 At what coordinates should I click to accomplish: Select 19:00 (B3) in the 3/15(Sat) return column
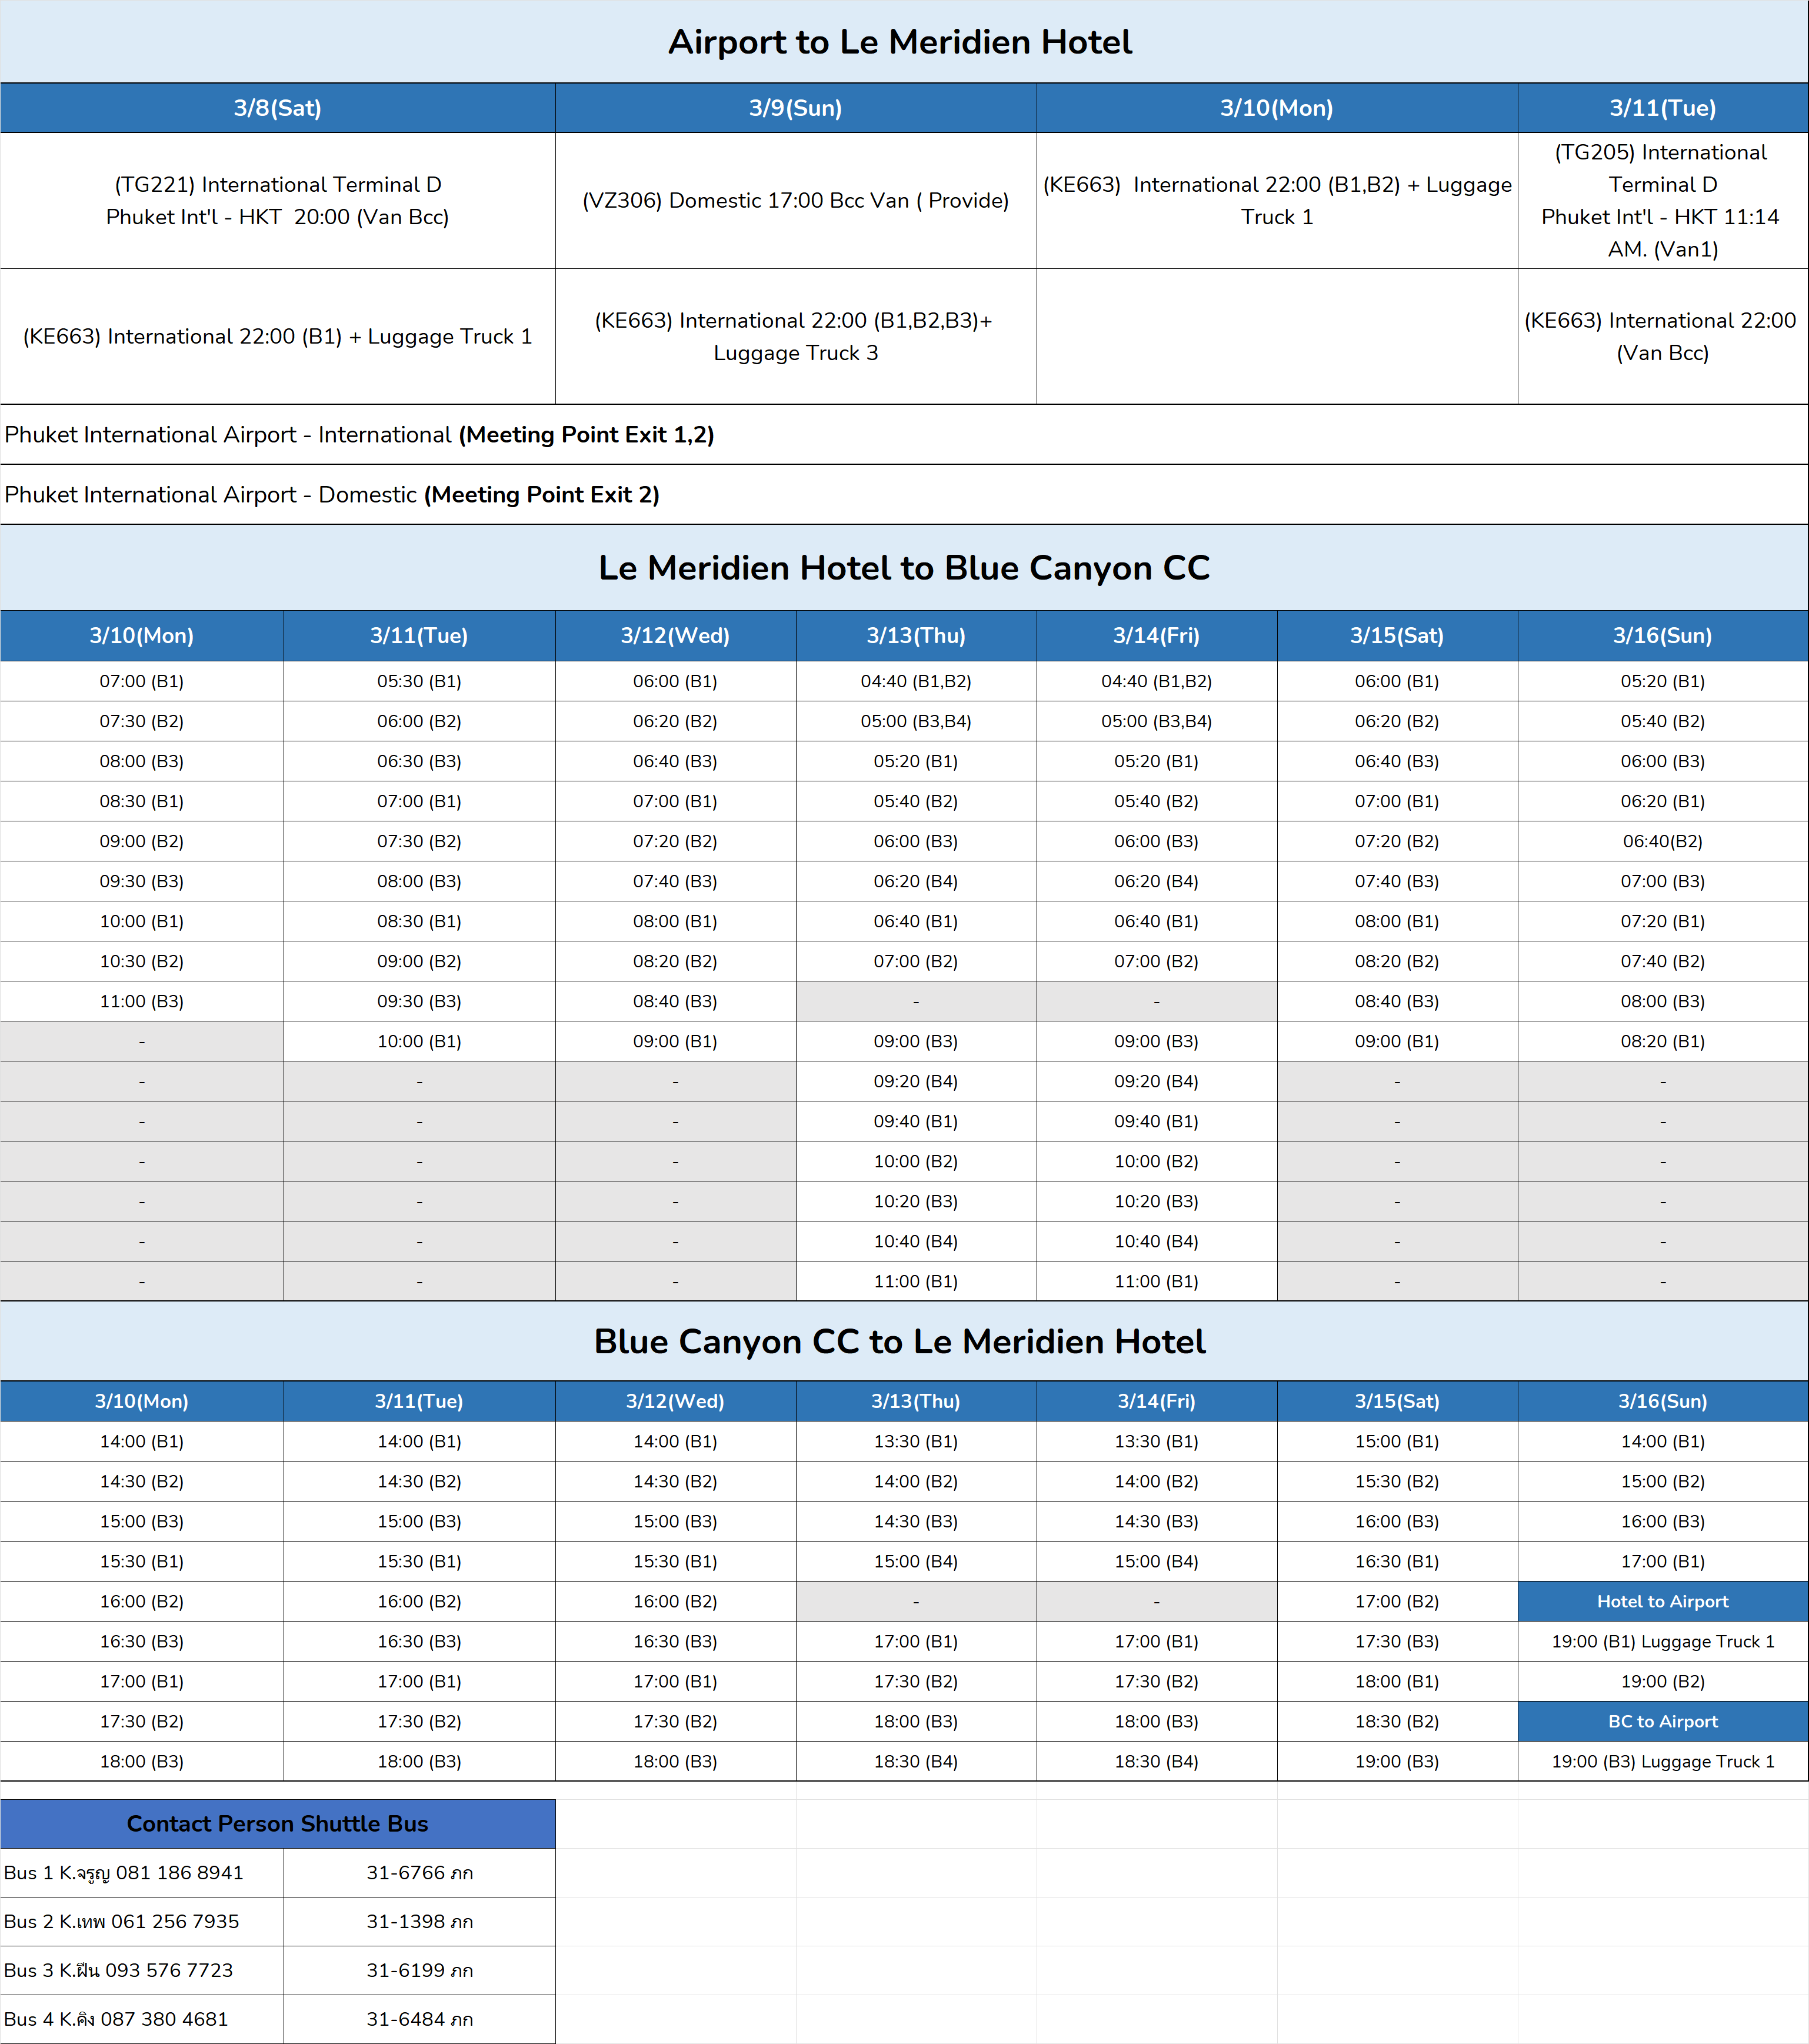coord(1397,1761)
